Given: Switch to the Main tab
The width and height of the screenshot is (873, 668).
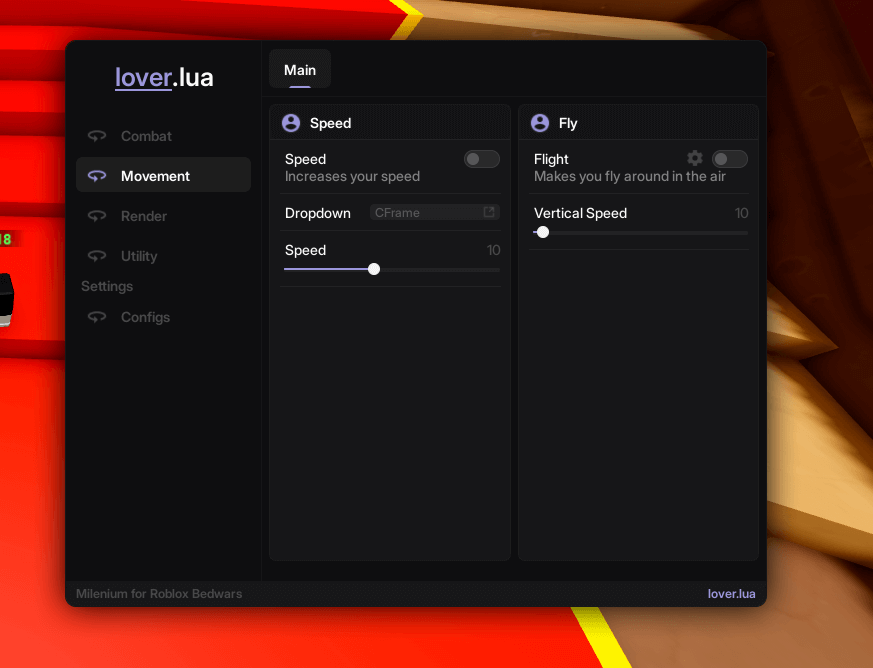Looking at the screenshot, I should [300, 70].
